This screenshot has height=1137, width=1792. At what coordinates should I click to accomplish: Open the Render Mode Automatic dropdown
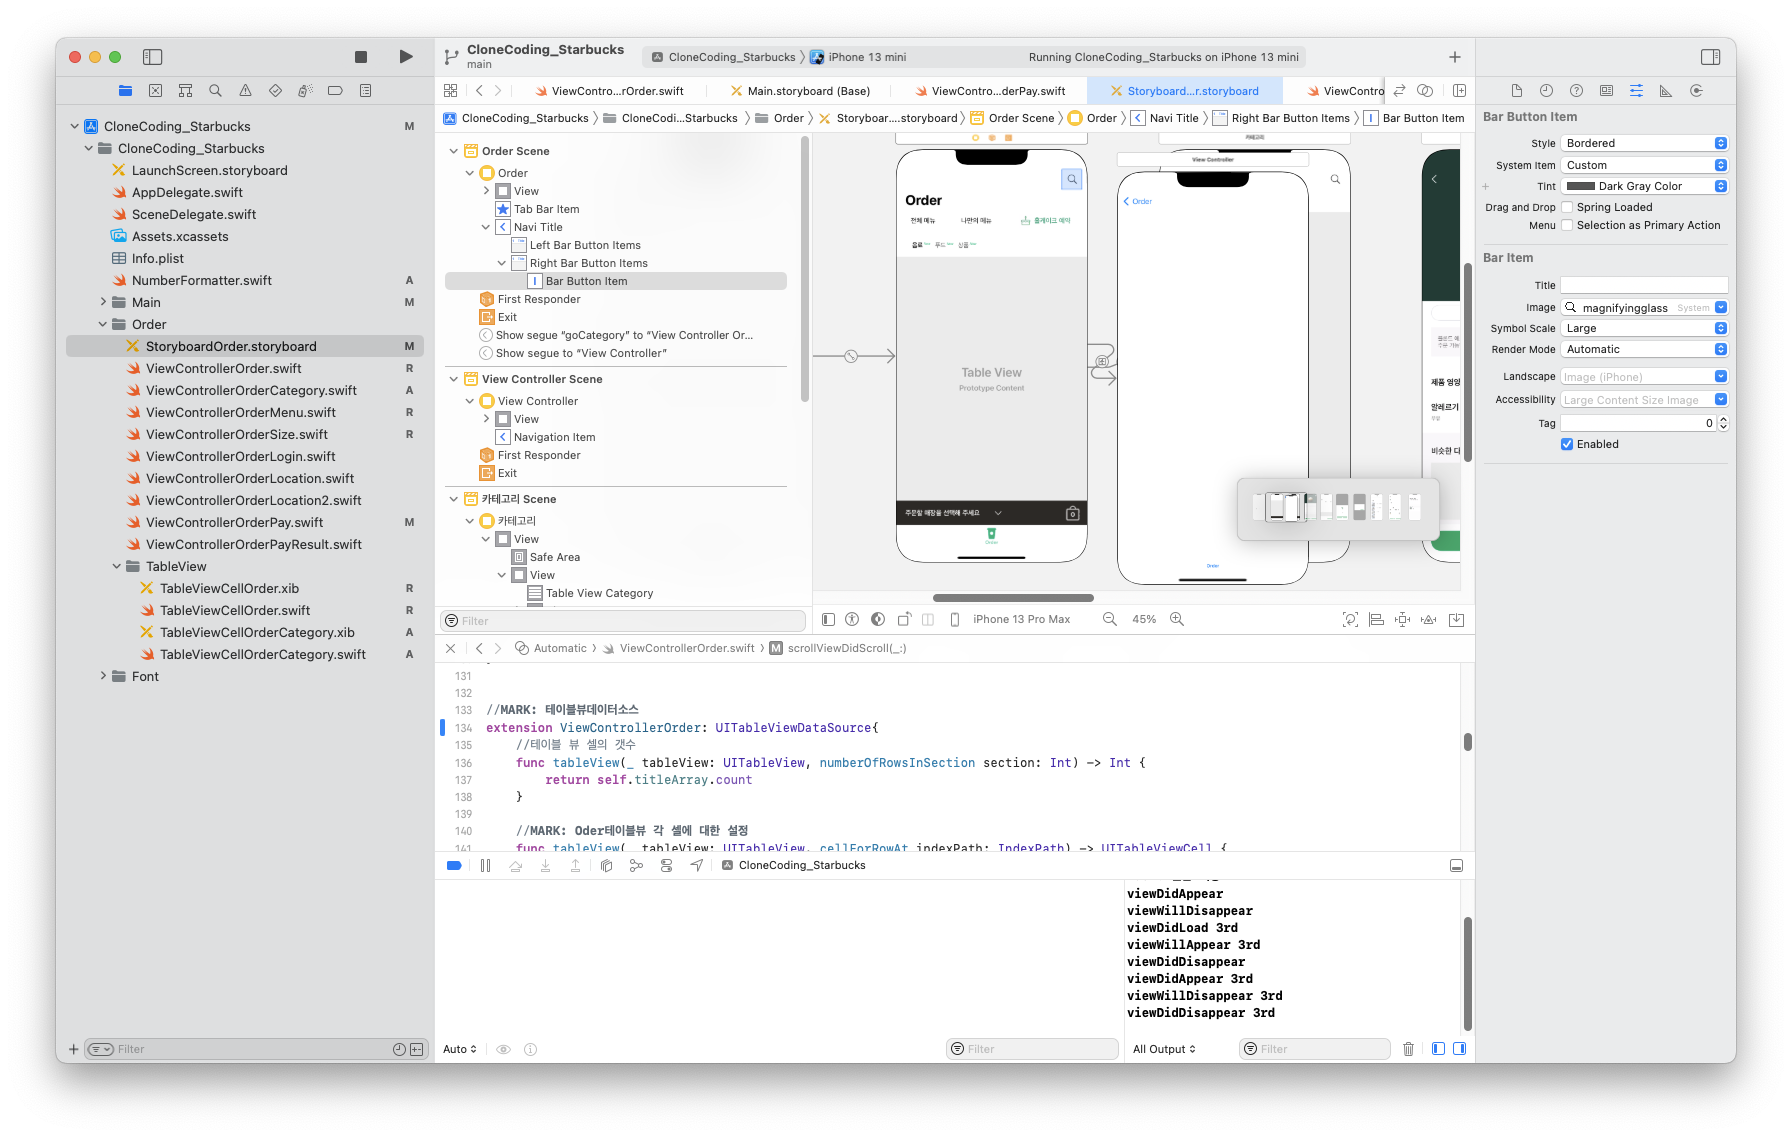coord(1644,349)
